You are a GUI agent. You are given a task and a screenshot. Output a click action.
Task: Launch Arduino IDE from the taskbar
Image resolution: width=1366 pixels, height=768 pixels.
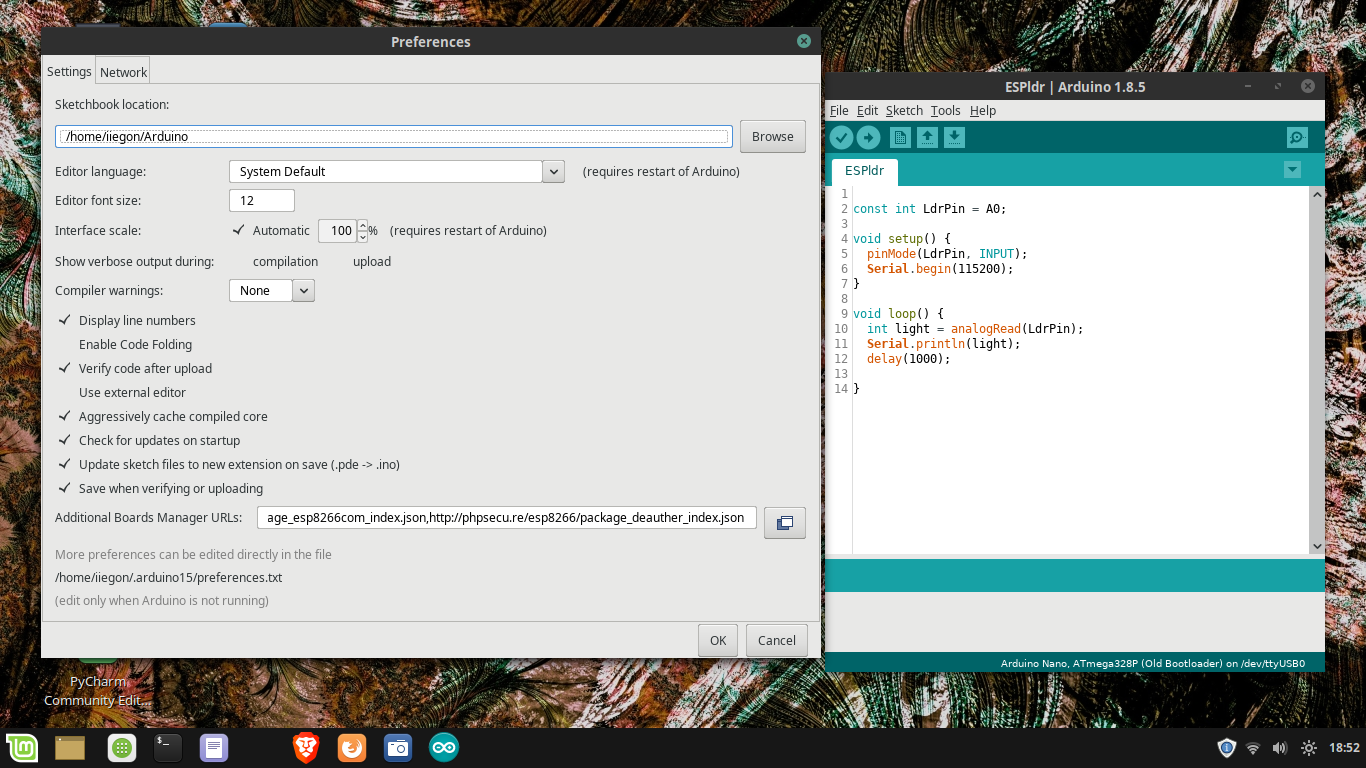click(x=443, y=747)
